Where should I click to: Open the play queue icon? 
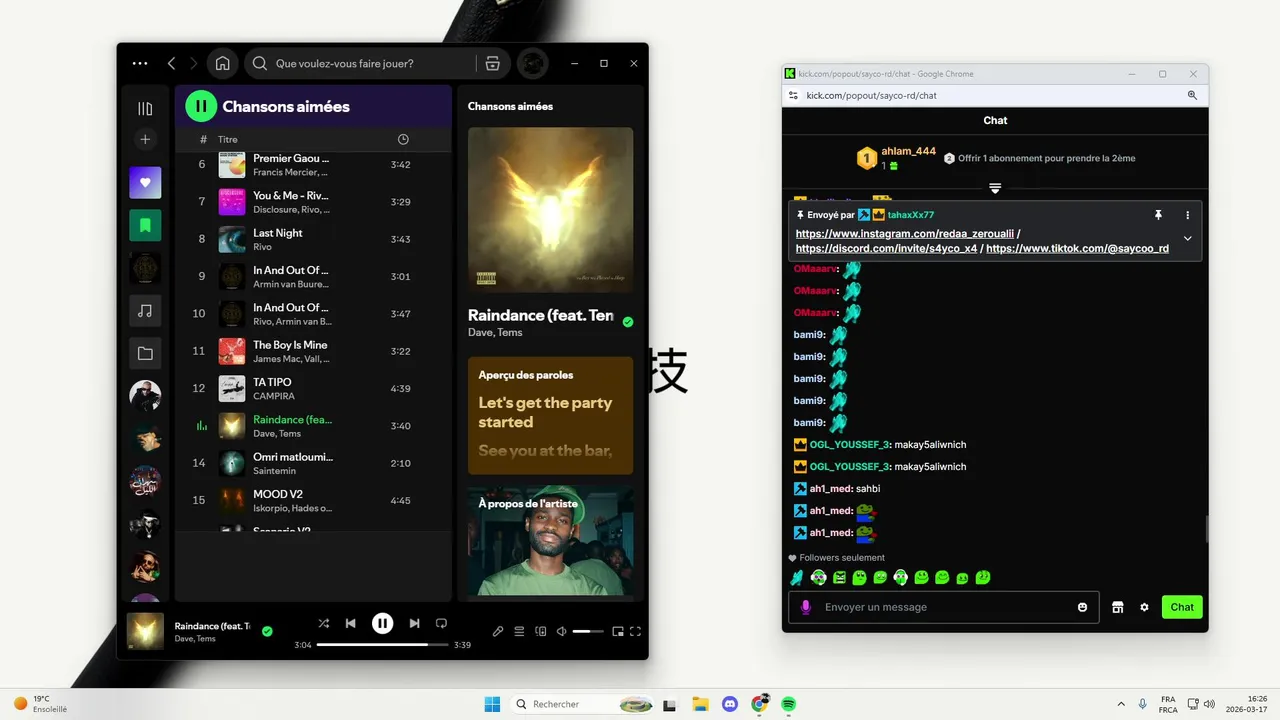(x=519, y=631)
